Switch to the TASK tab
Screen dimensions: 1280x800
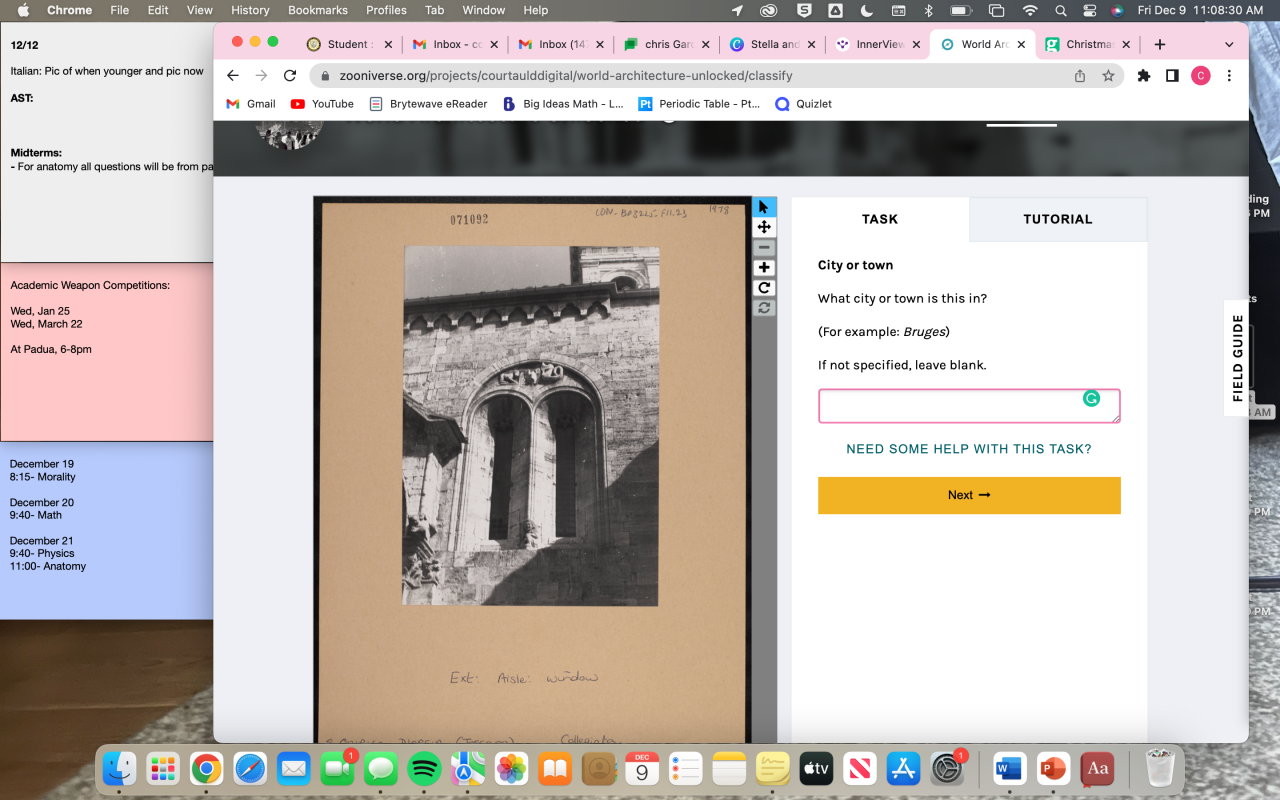pos(880,219)
